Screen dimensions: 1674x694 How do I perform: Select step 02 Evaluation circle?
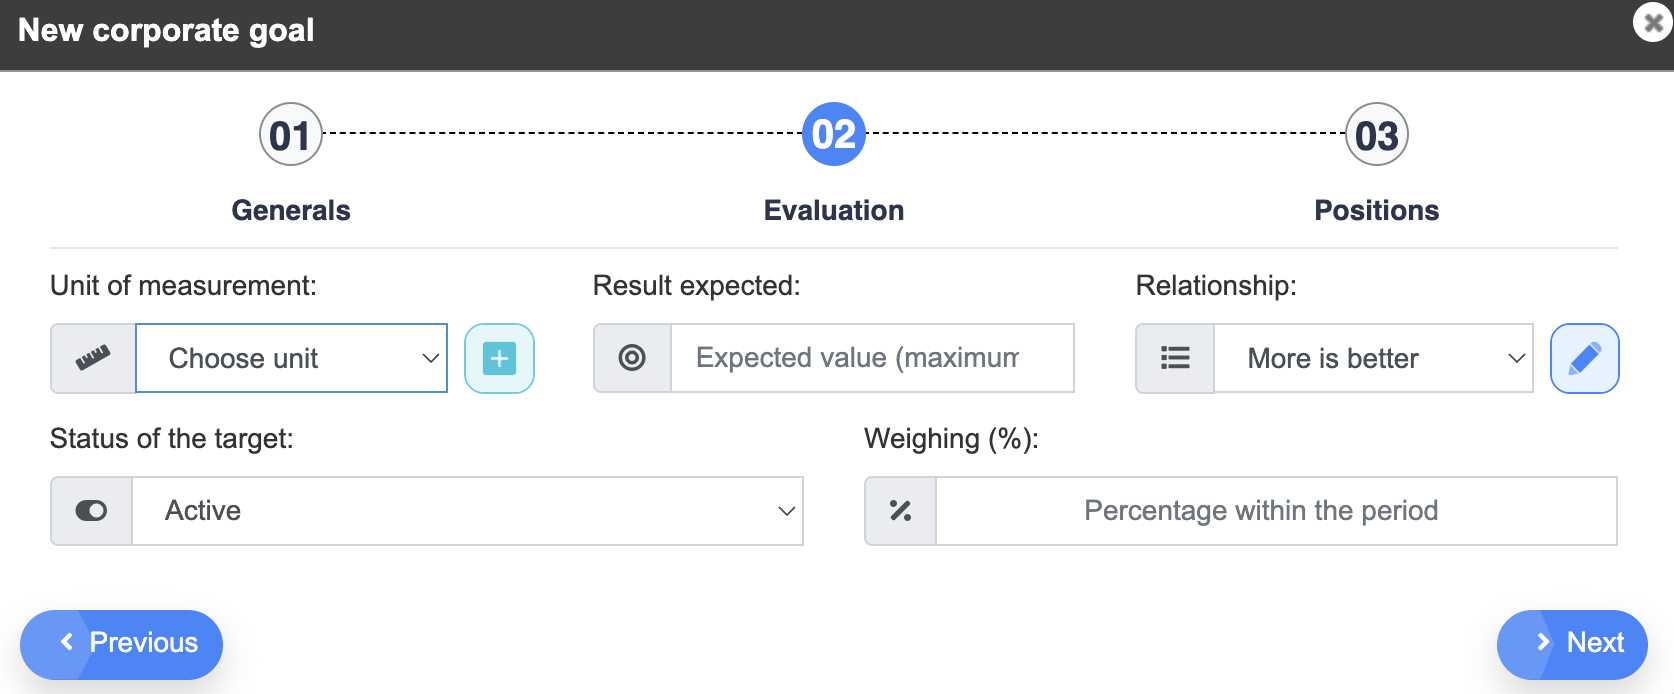[834, 135]
